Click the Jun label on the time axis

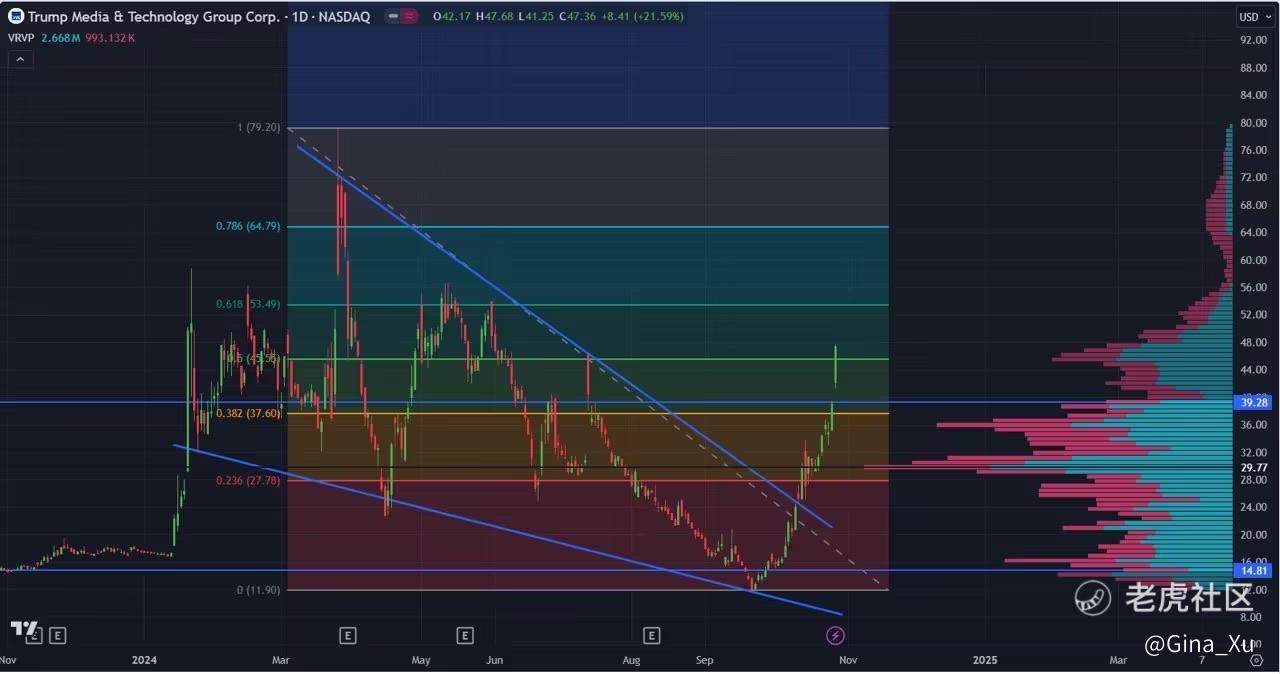point(493,660)
